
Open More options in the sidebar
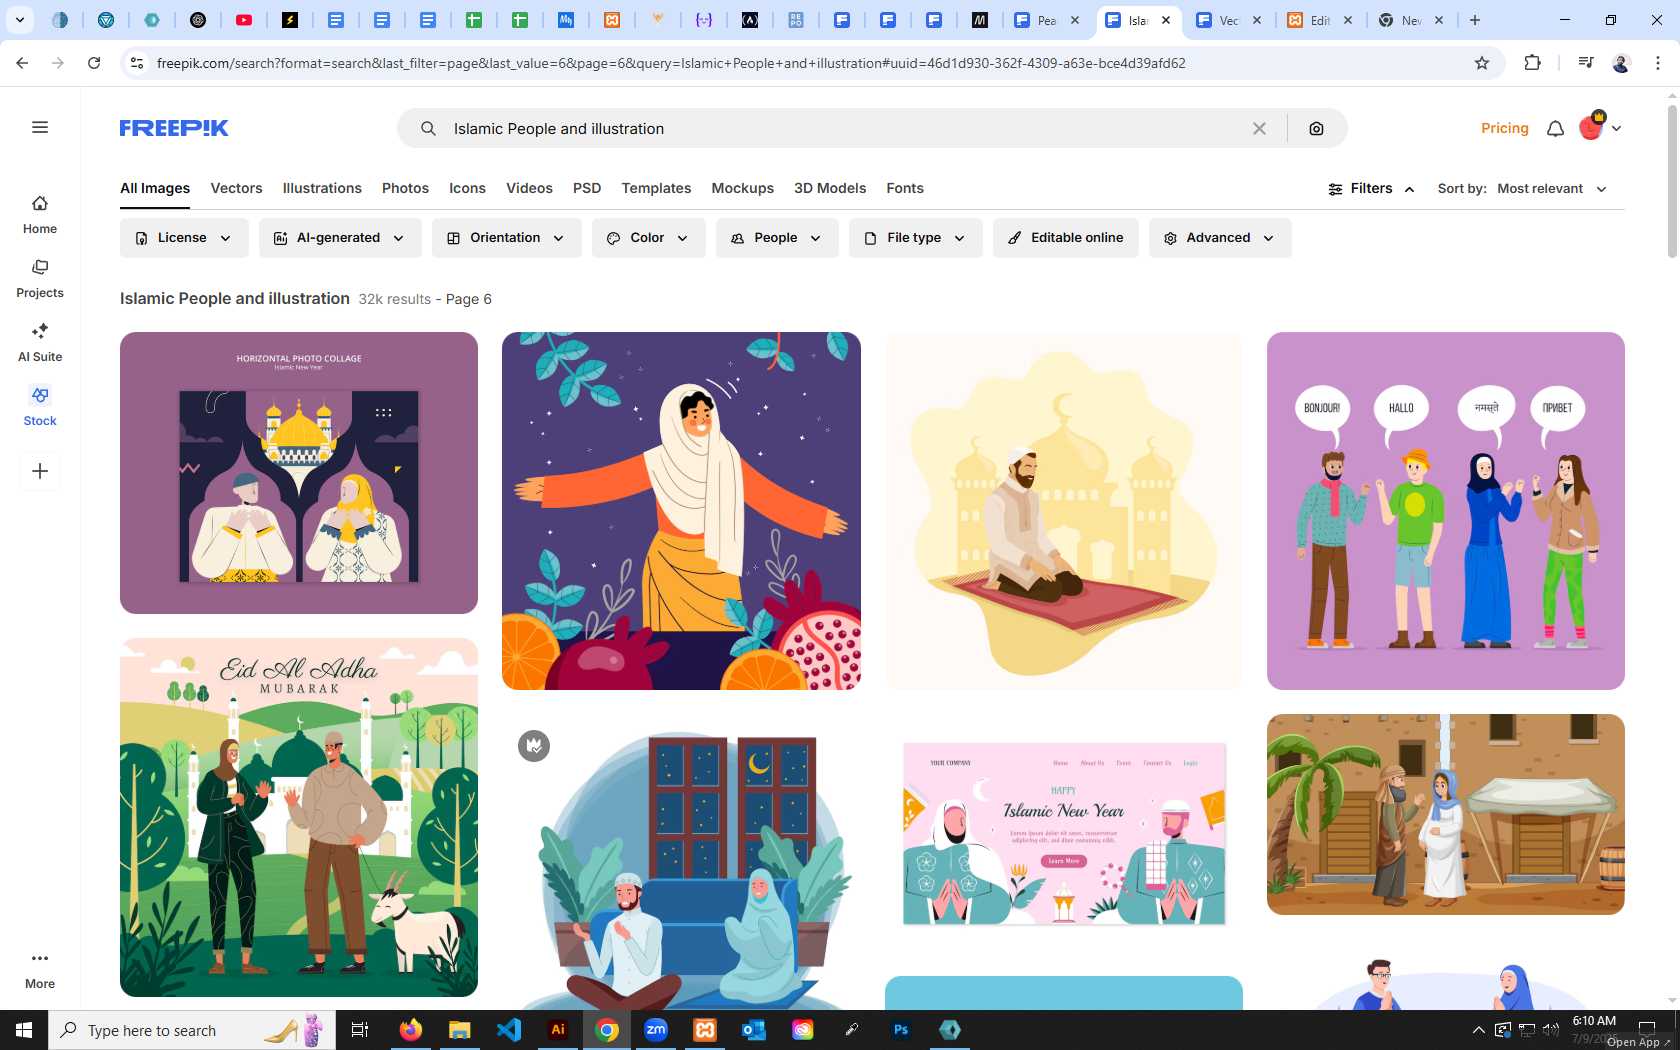click(40, 970)
